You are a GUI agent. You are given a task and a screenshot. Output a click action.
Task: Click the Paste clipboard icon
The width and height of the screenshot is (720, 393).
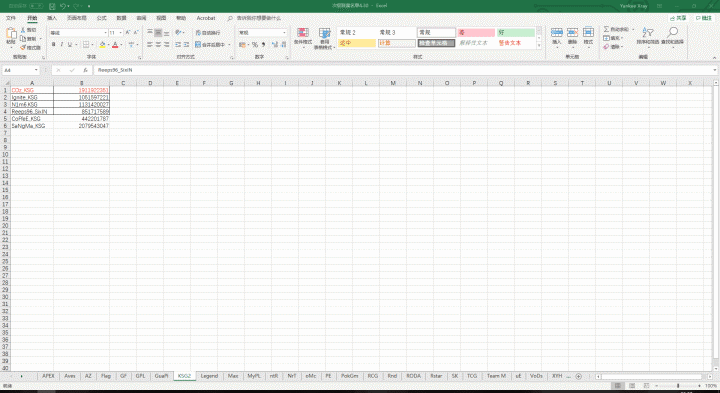pos(11,34)
